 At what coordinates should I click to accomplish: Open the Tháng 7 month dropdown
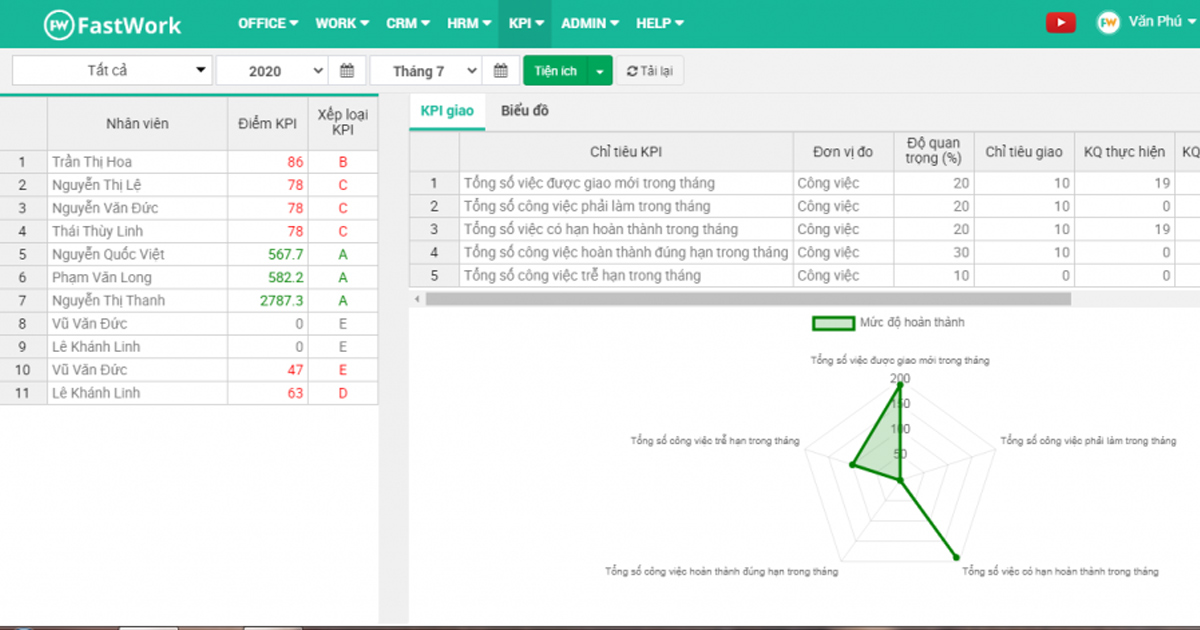coord(425,71)
